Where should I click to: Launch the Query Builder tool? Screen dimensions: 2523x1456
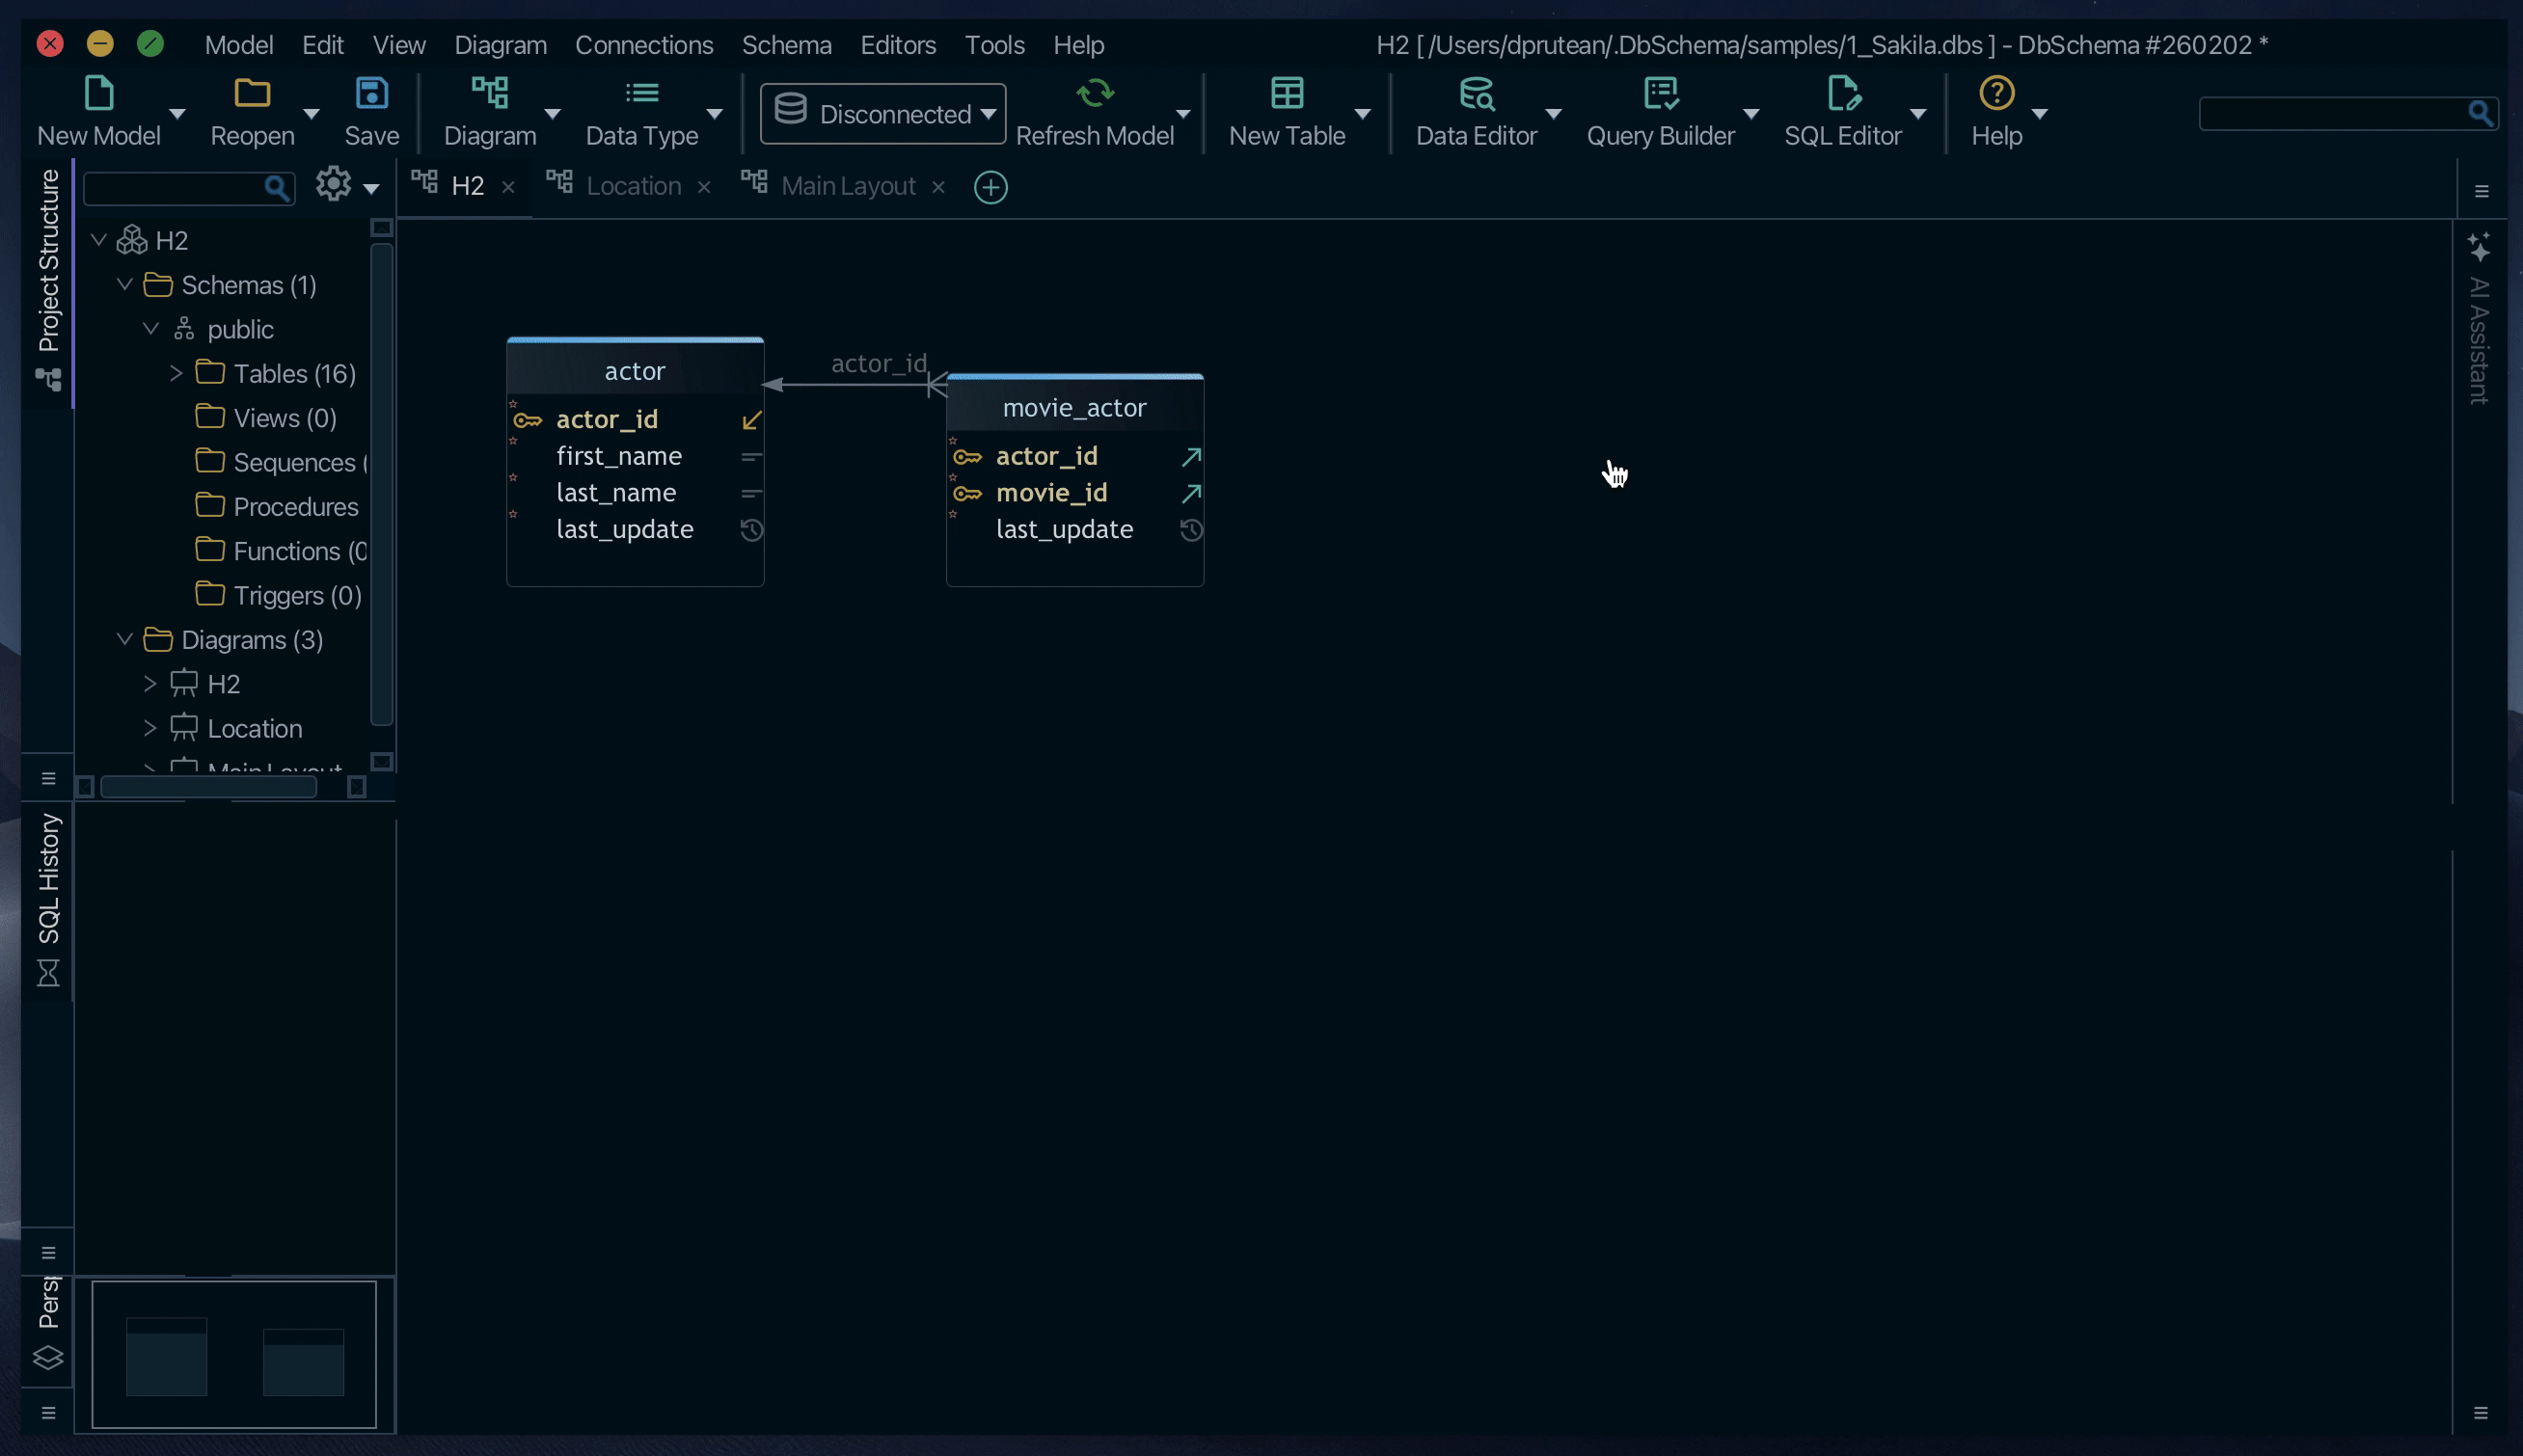point(1660,95)
